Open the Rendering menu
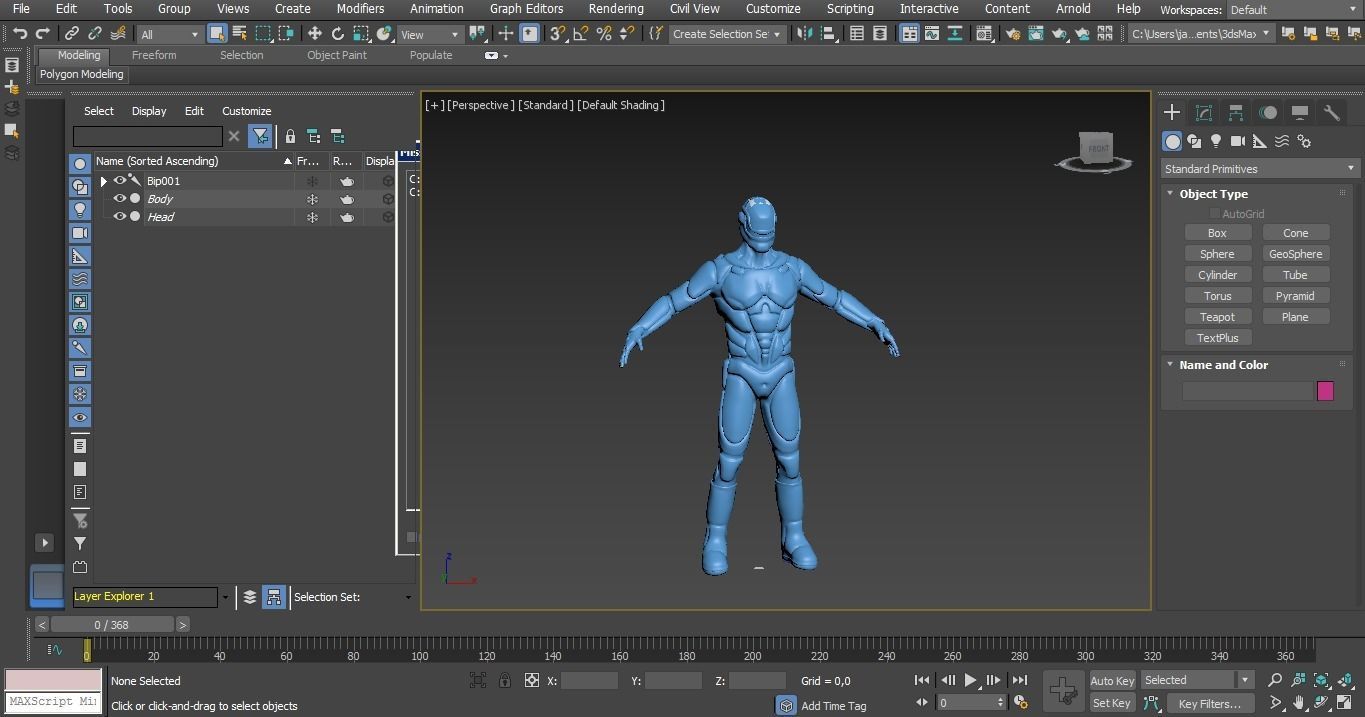This screenshot has height=717, width=1365. (x=616, y=8)
